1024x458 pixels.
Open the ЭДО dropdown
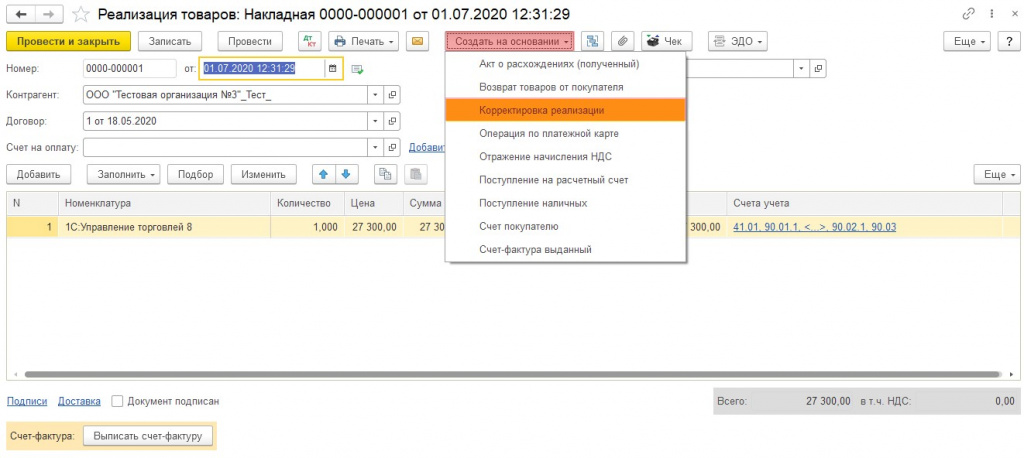click(737, 41)
